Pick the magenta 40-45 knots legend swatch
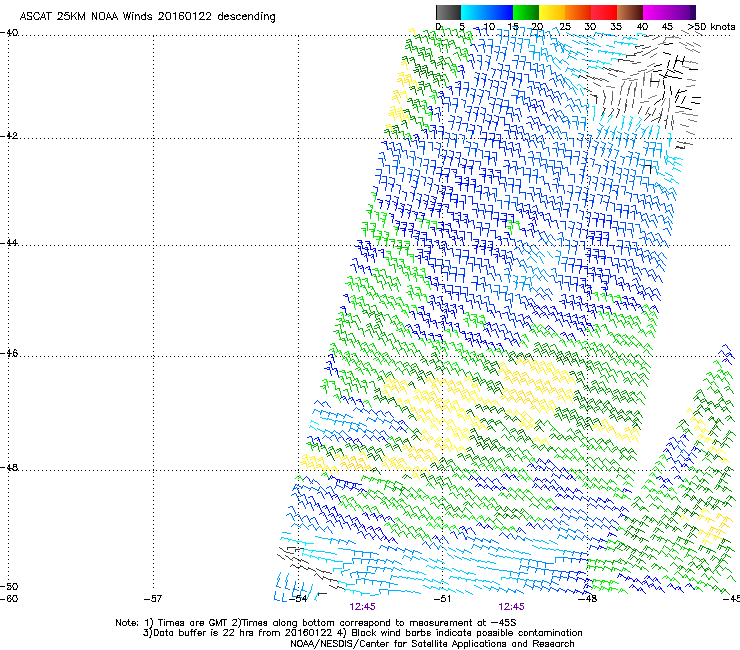This screenshot has width=740, height=650. [x=656, y=12]
